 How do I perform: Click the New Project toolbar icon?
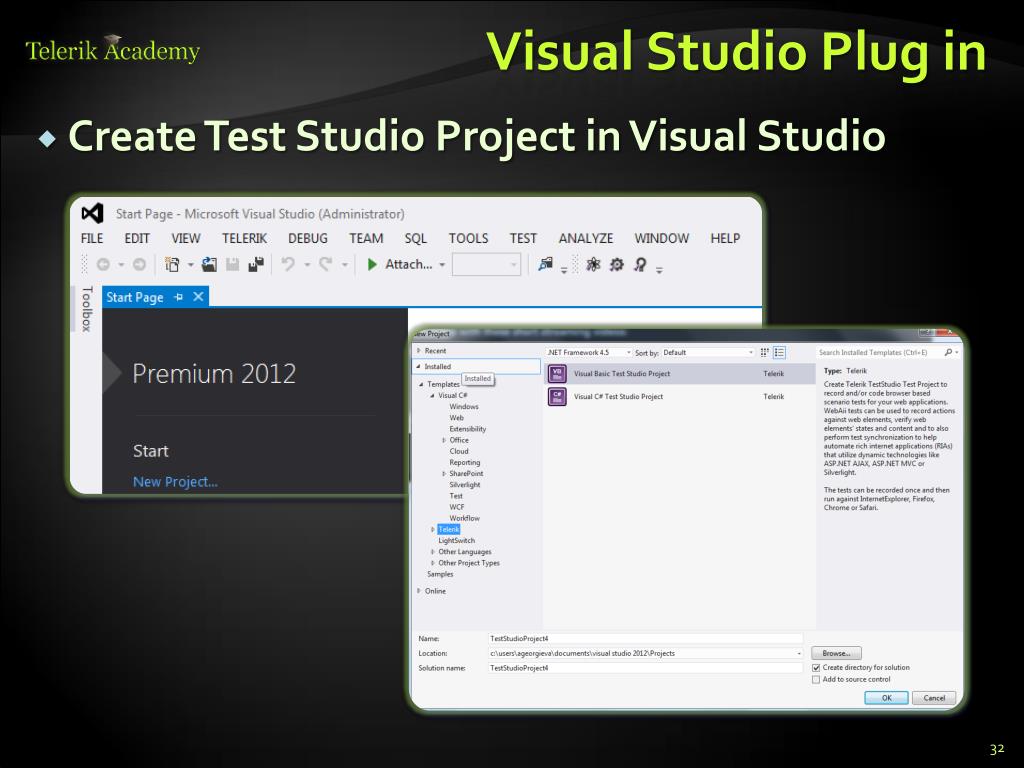pyautogui.click(x=172, y=264)
